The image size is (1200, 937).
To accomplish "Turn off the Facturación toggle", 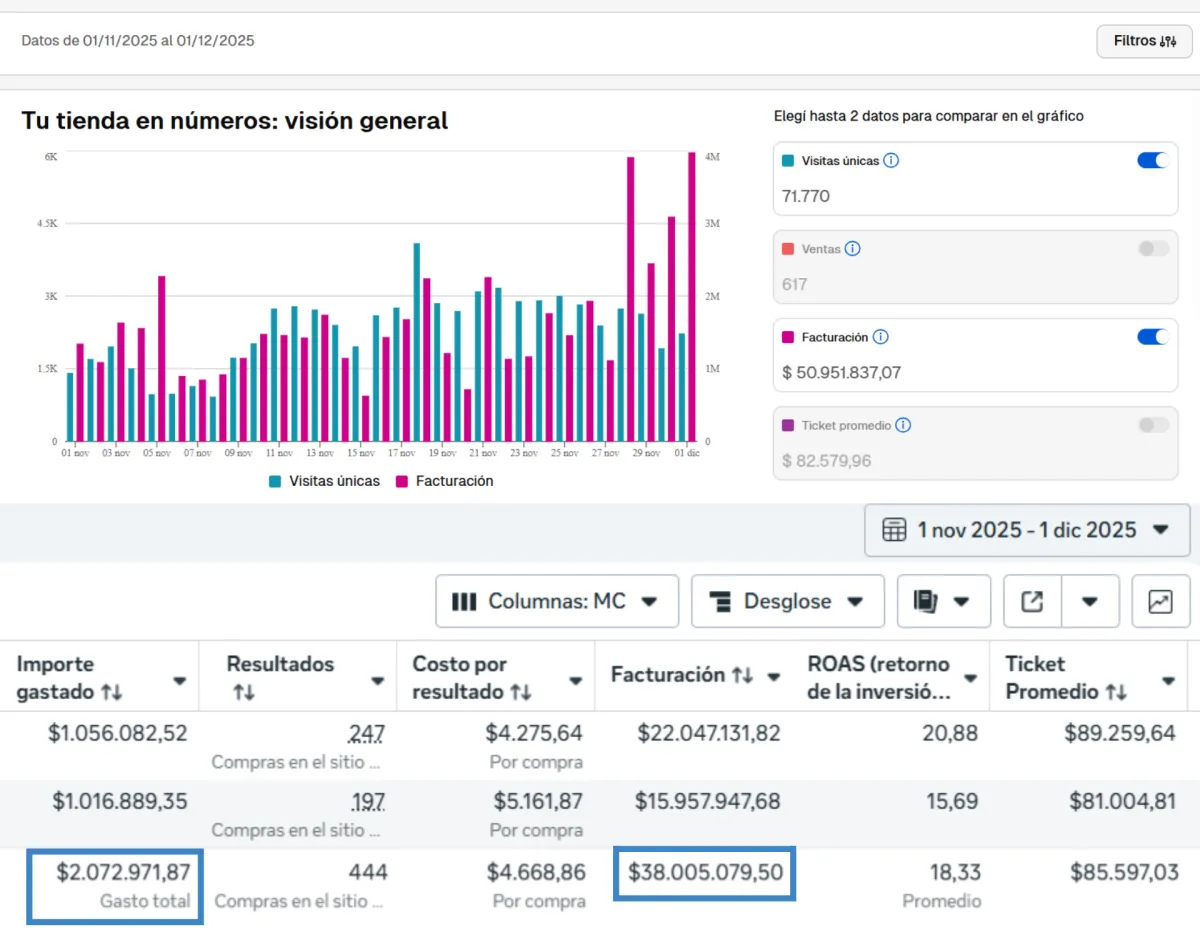I will pos(1152,337).
